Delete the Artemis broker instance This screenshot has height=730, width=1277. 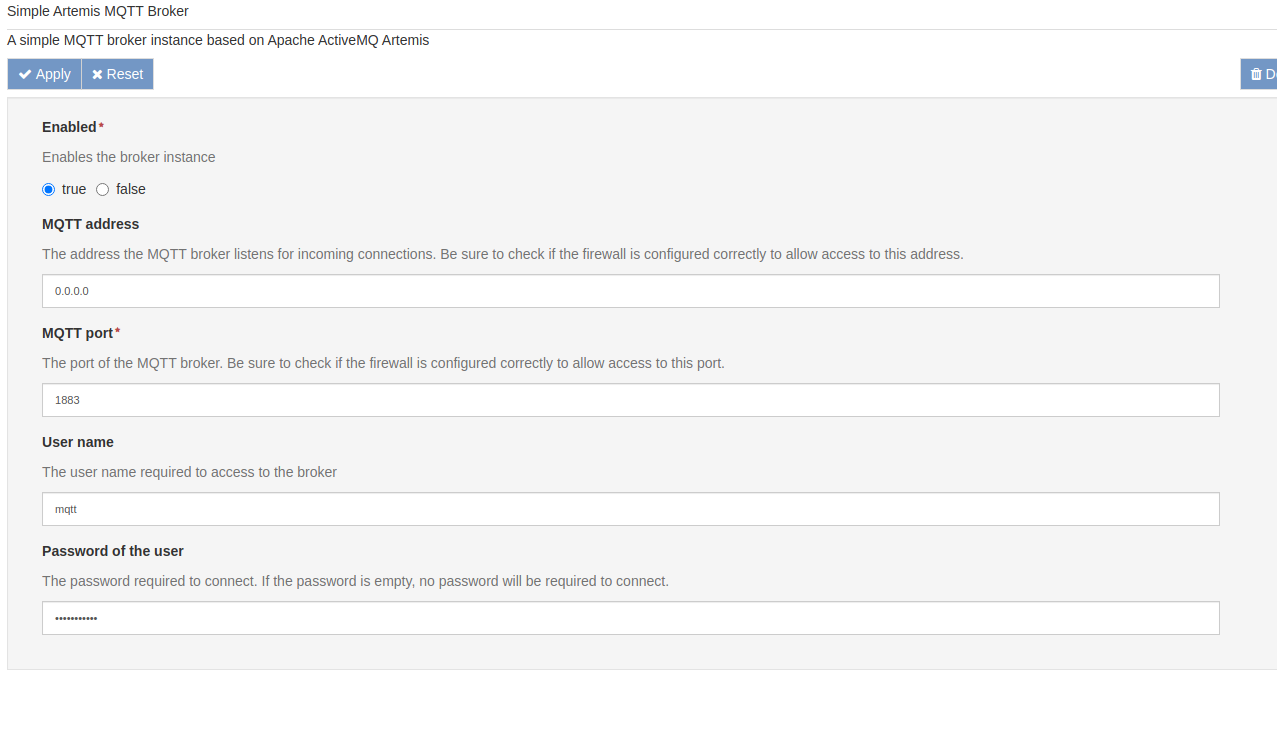pos(1262,73)
